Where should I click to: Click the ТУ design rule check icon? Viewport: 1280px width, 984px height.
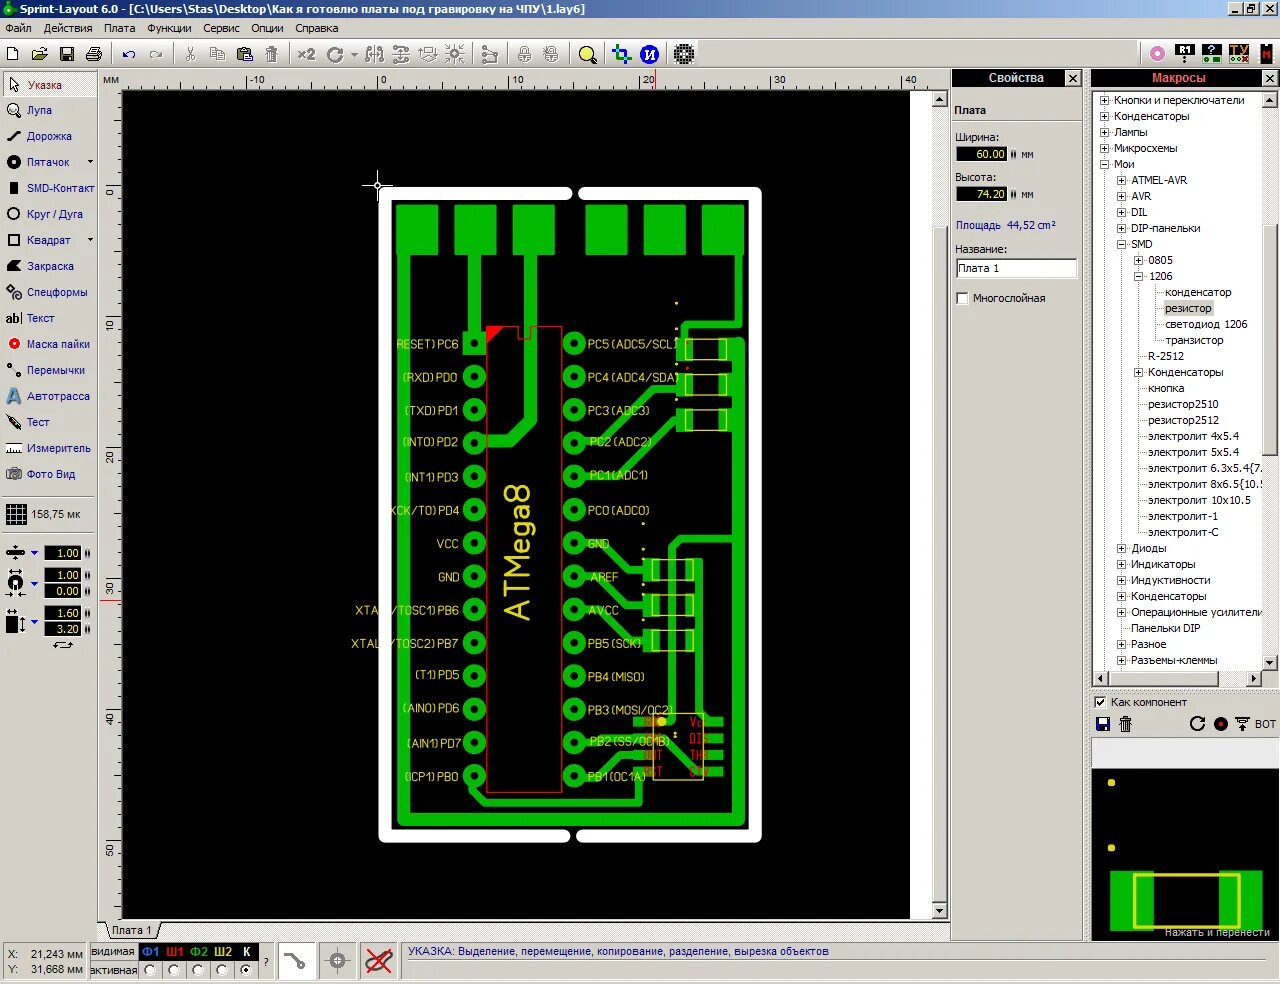click(x=1239, y=54)
